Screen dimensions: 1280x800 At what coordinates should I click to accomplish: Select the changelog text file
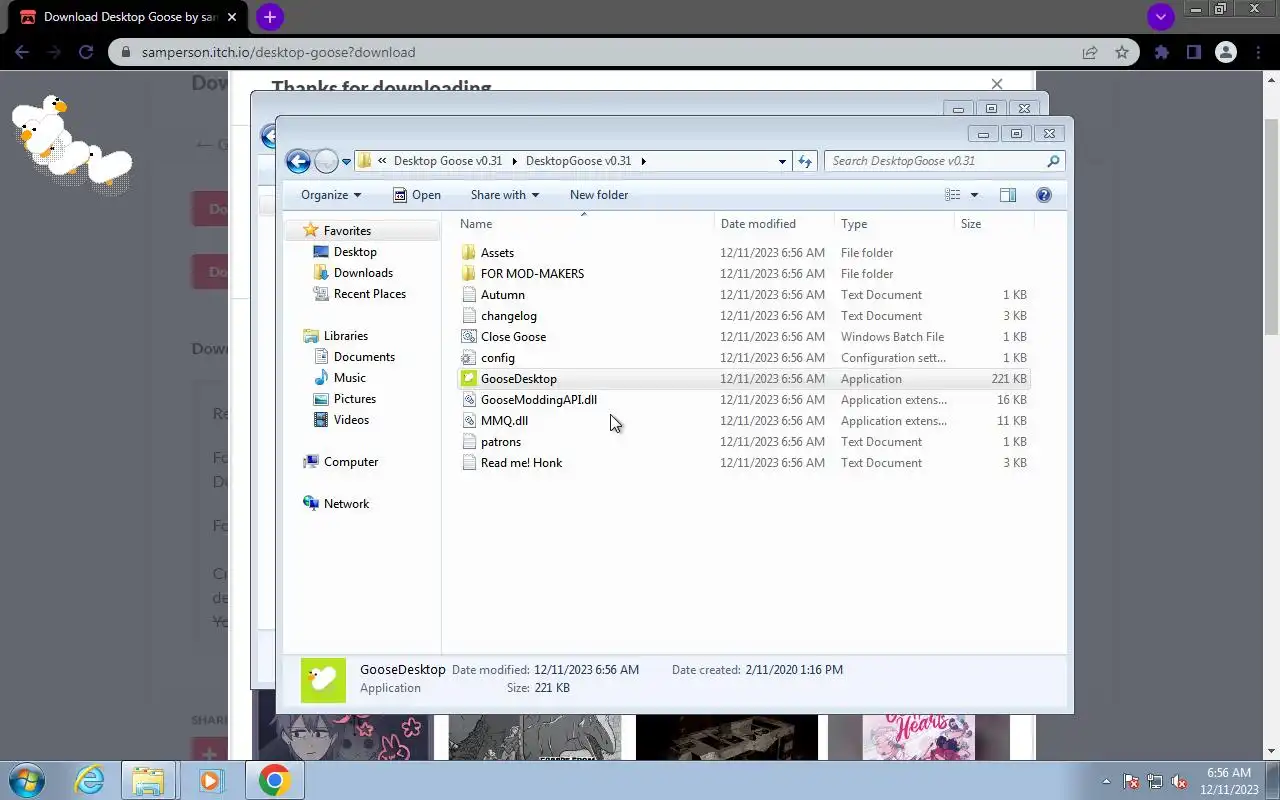pos(743,316)
